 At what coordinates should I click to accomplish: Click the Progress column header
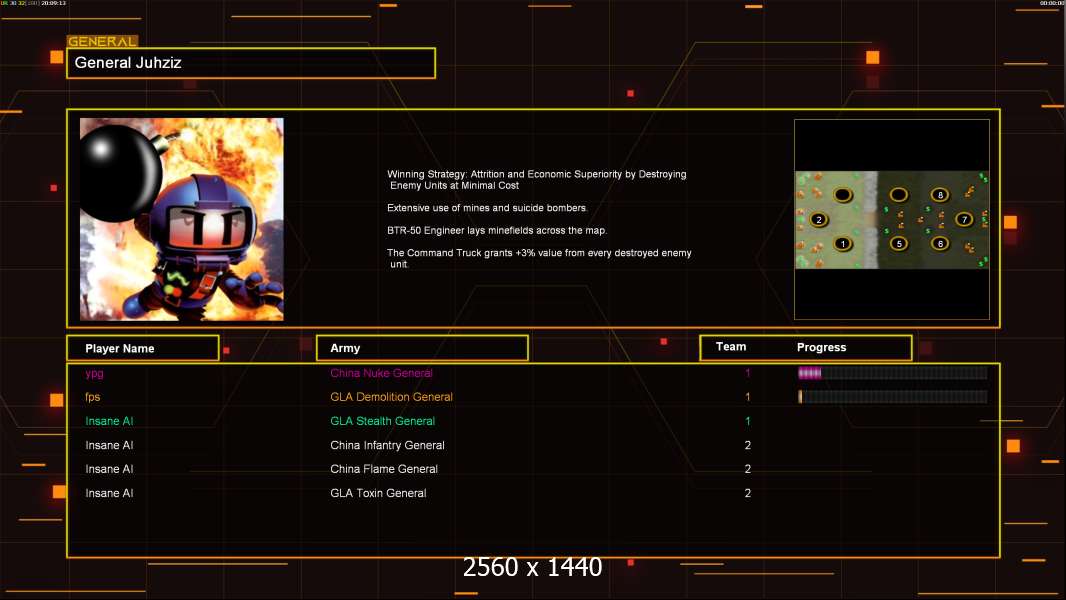821,347
